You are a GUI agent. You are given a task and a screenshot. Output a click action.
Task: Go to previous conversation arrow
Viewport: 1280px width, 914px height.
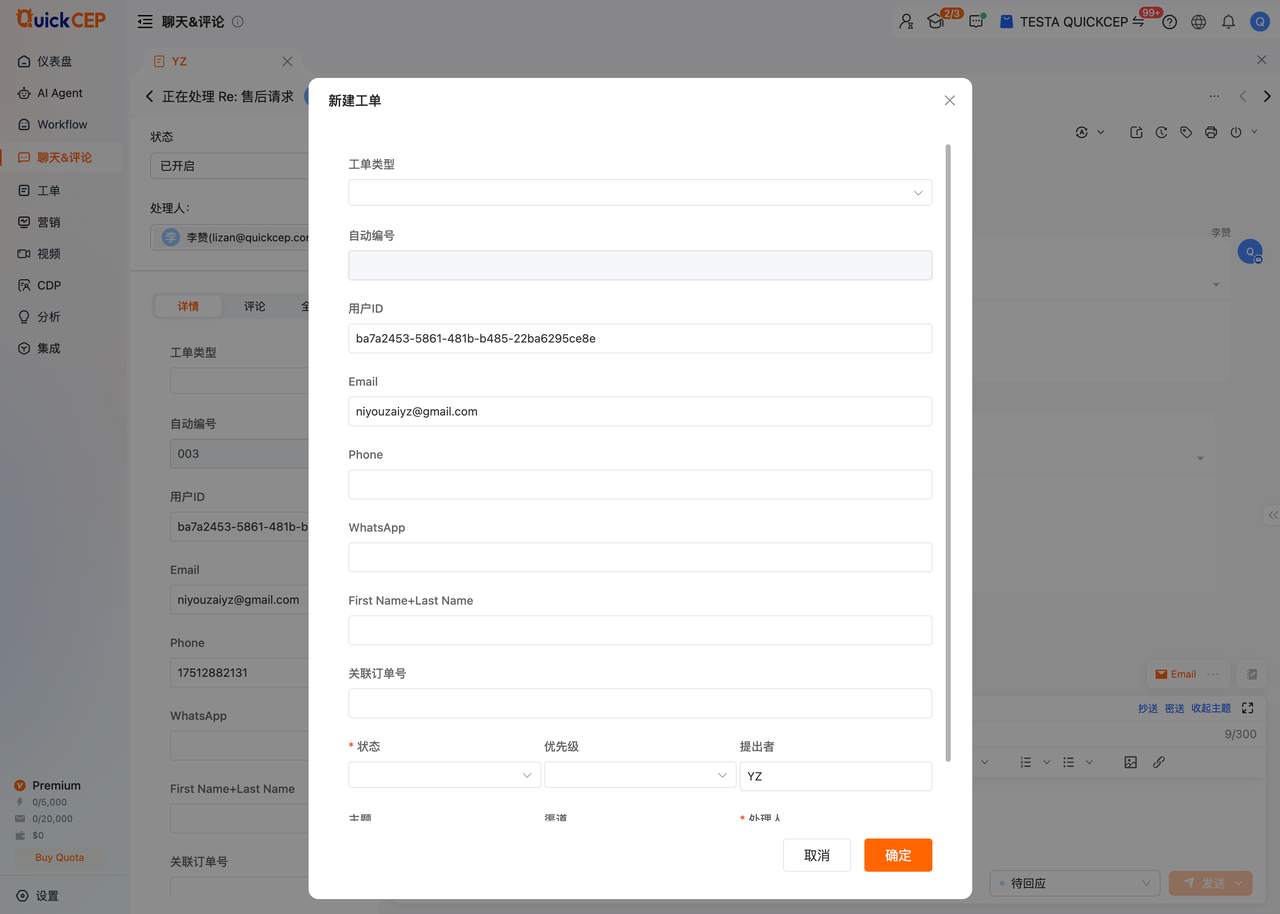click(x=1243, y=97)
